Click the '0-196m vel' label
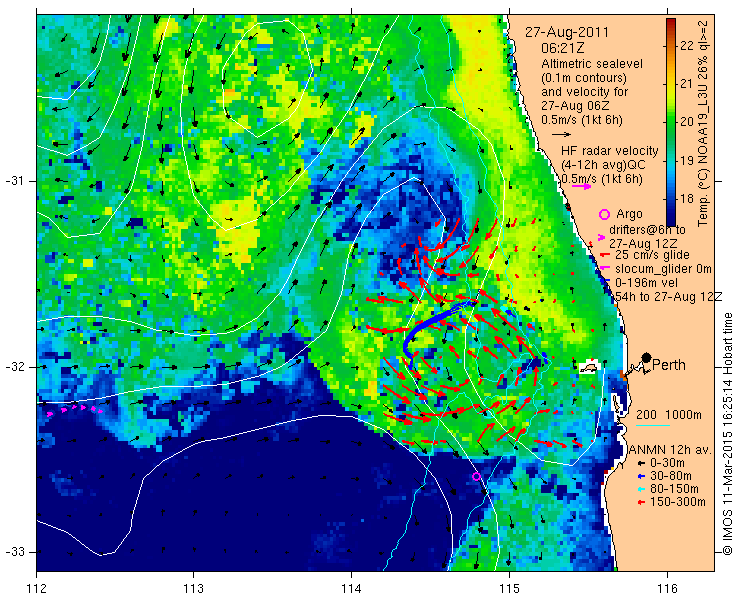 [647, 283]
